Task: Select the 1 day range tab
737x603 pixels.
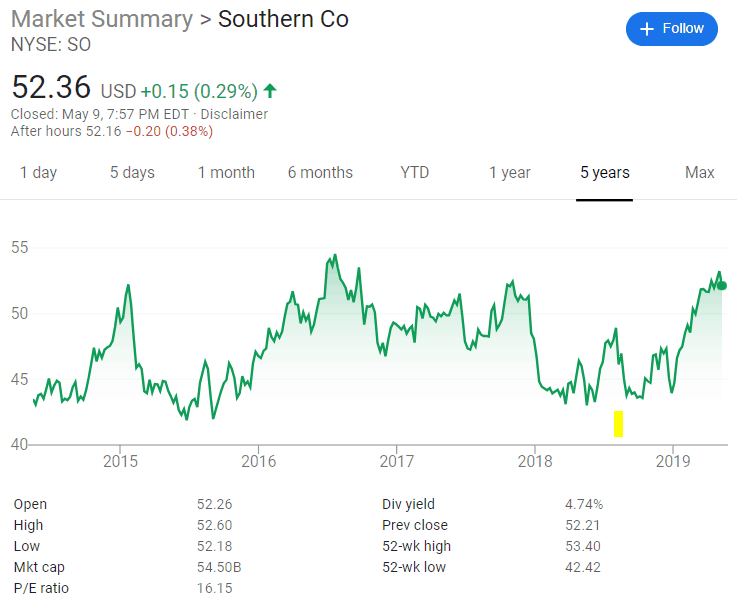Action: [x=38, y=172]
